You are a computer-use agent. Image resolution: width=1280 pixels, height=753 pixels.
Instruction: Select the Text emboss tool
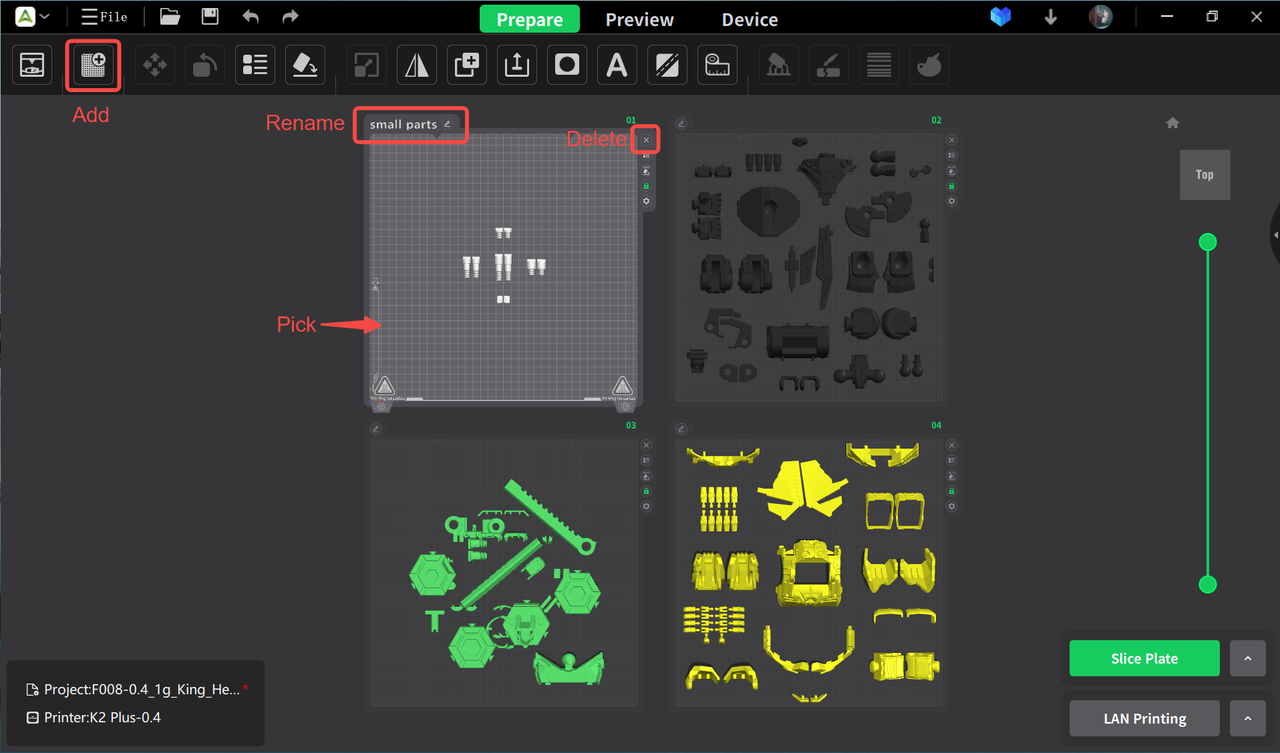(617, 65)
